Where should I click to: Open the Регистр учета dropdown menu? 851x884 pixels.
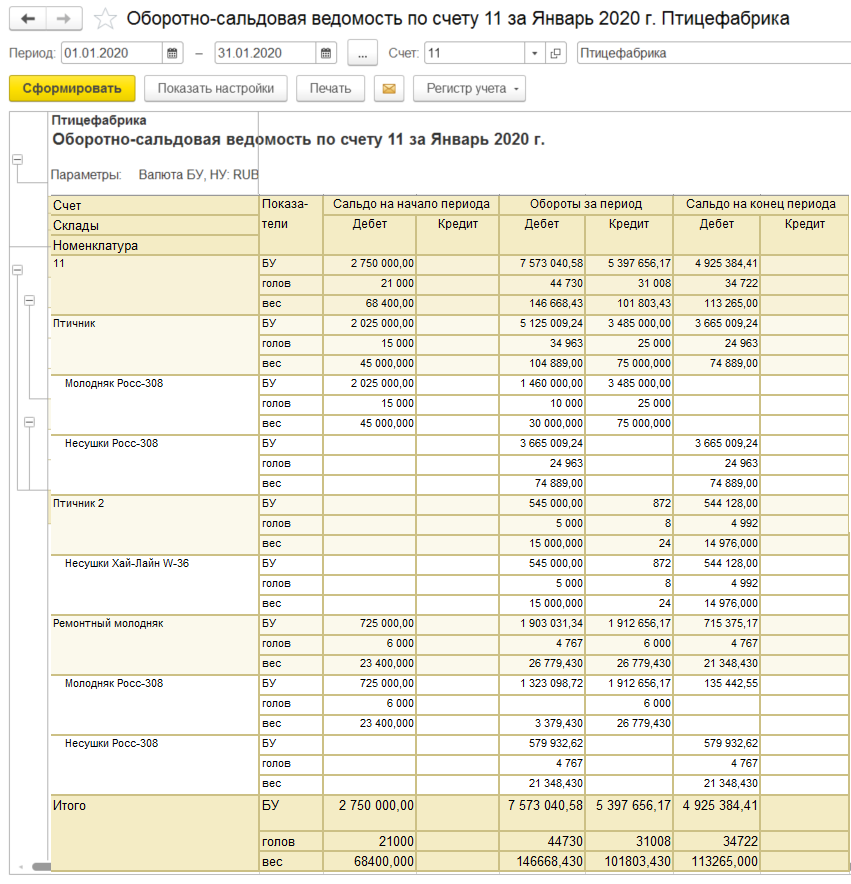[468, 89]
